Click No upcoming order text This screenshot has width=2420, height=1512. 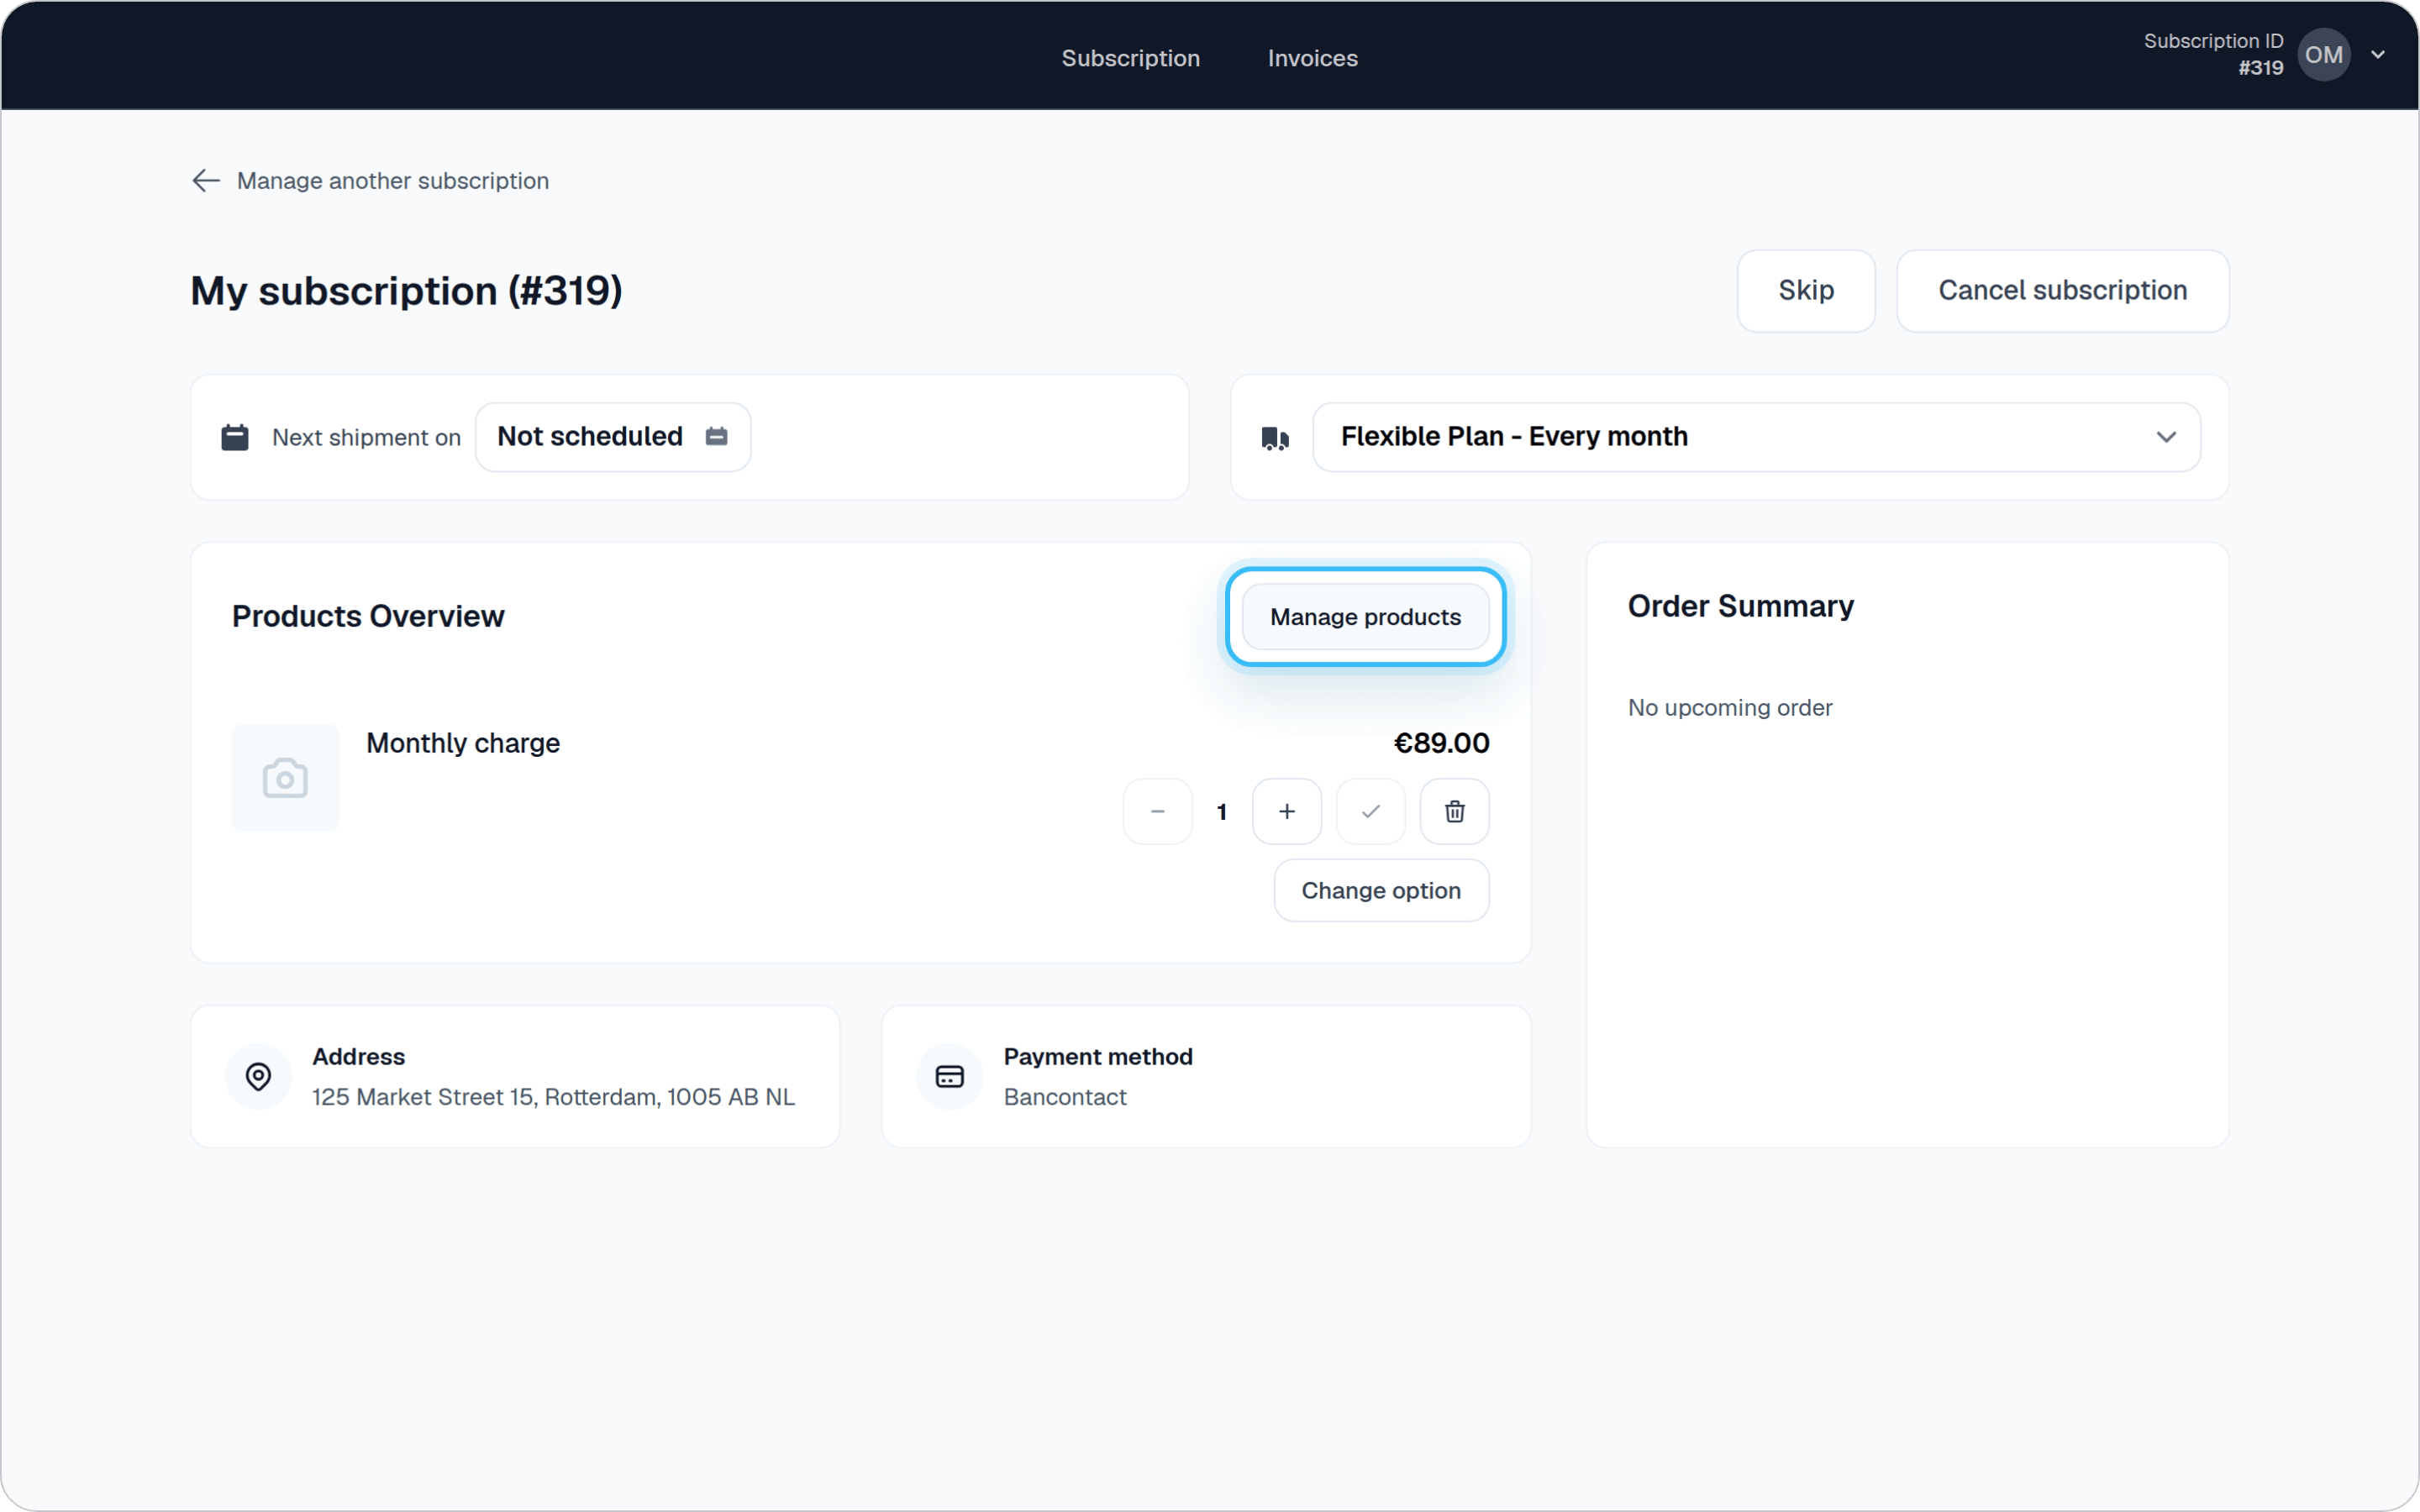tap(1730, 708)
